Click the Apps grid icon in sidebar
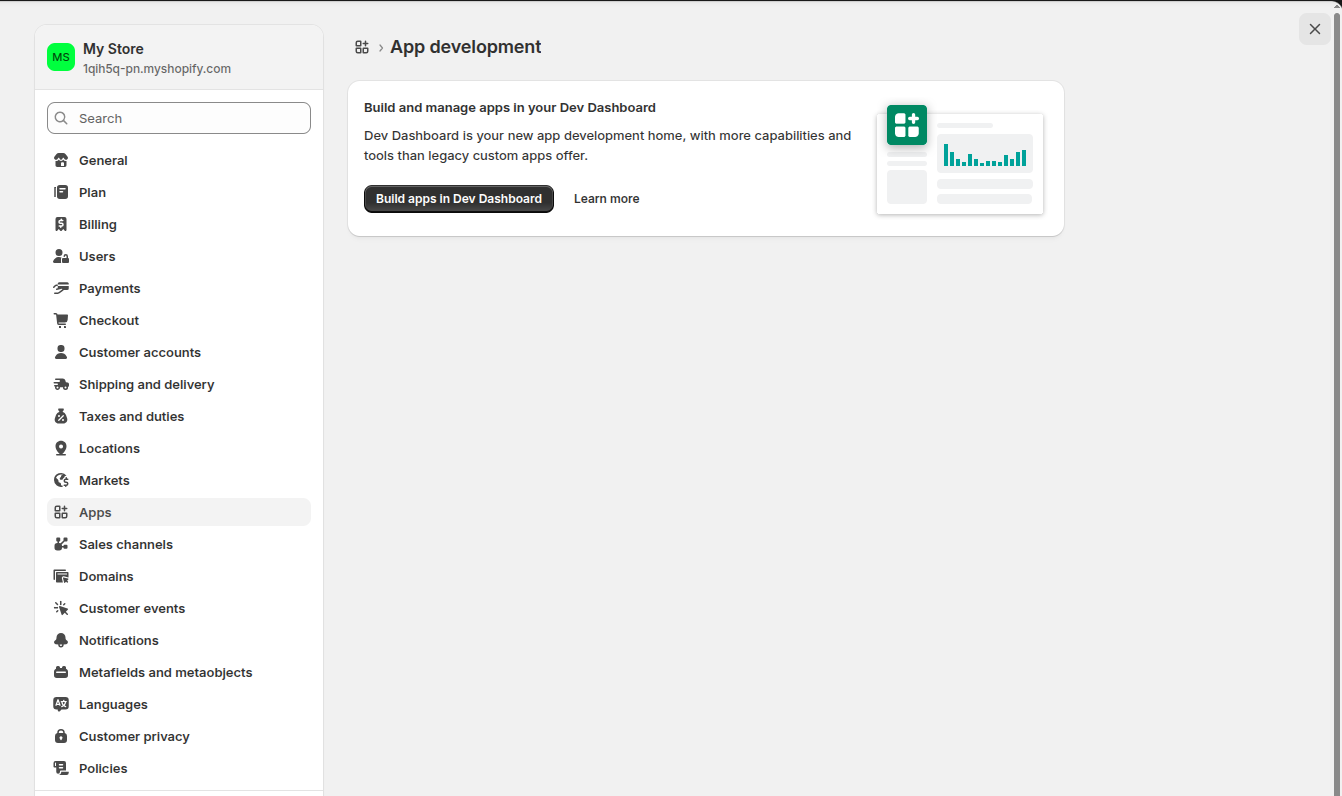Screen dimensions: 1342x796 (x=61, y=512)
